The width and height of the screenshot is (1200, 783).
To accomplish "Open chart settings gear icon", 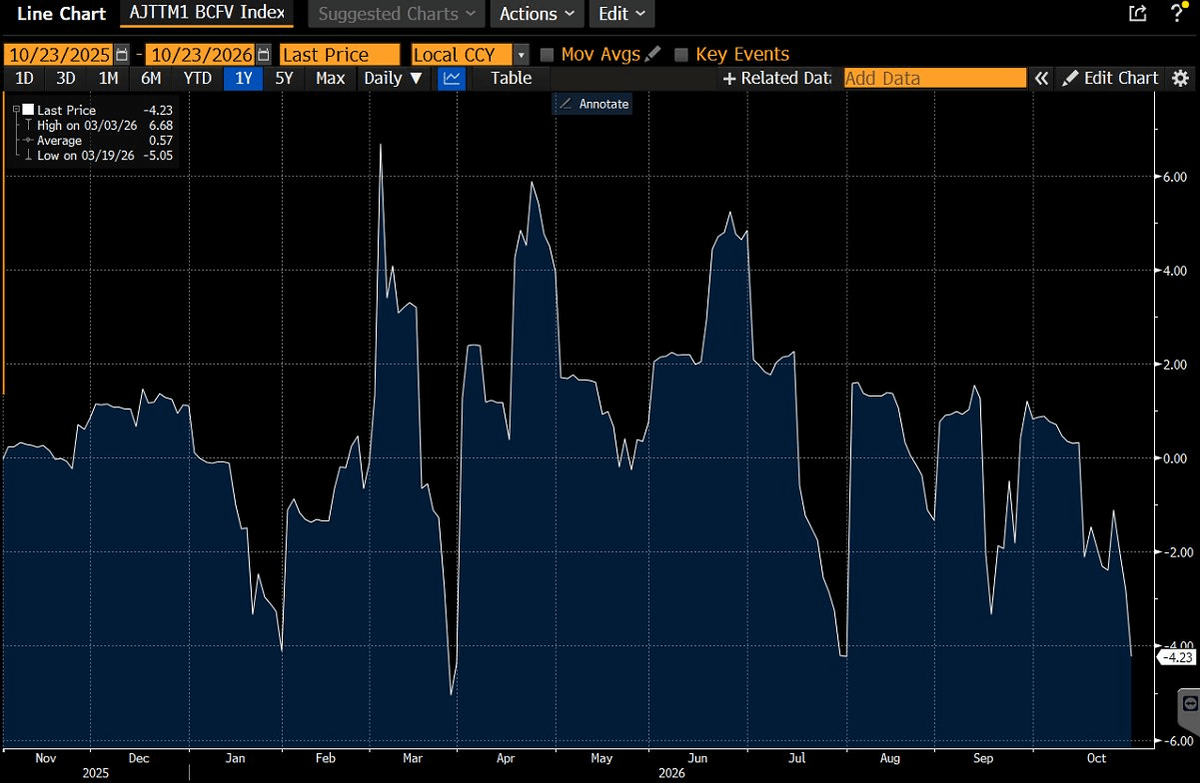I will pos(1180,78).
